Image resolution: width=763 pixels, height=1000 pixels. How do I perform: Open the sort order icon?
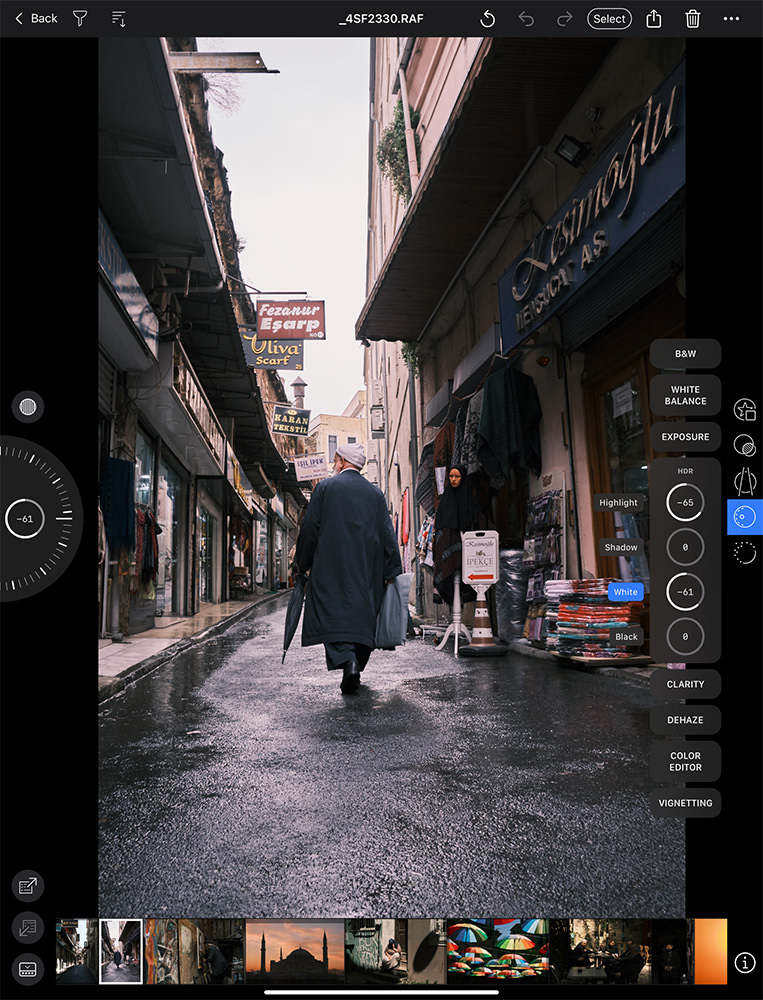(x=119, y=18)
